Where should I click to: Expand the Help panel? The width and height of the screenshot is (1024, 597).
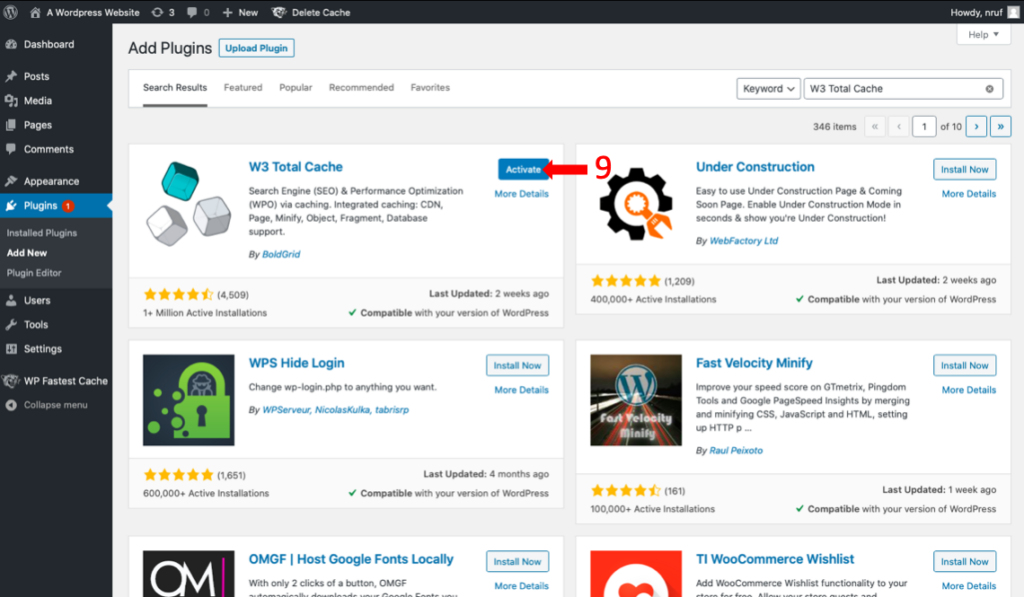982,33
